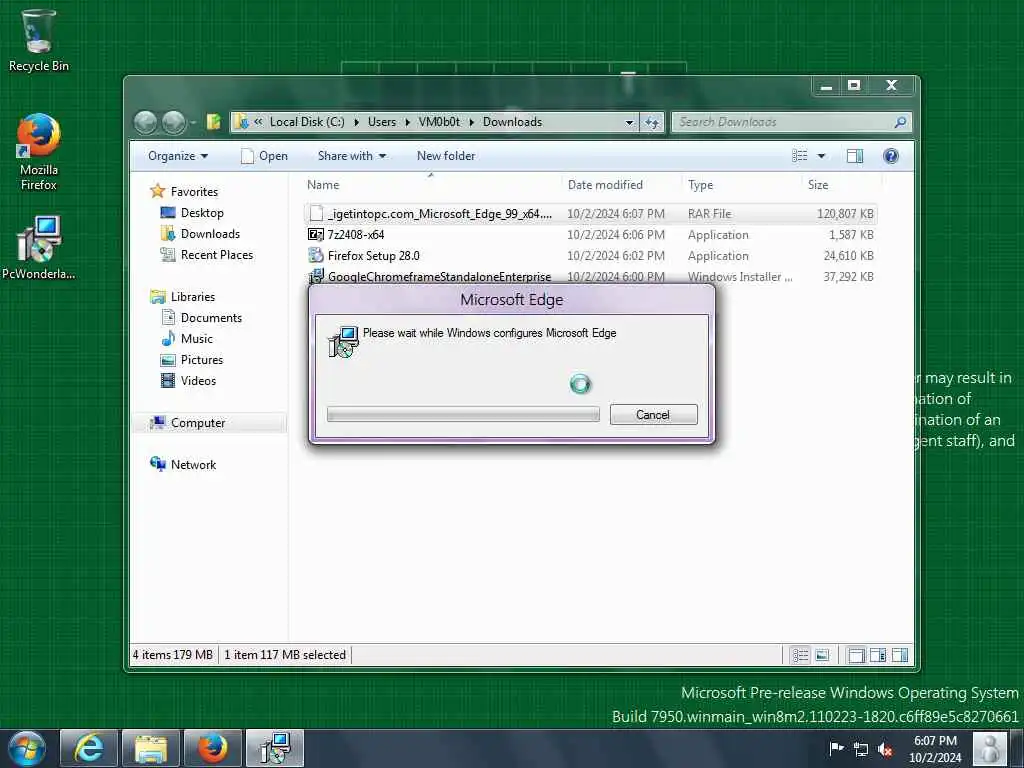Open the recent pages dropdown arrow
The height and width of the screenshot is (768, 1024).
click(x=193, y=122)
